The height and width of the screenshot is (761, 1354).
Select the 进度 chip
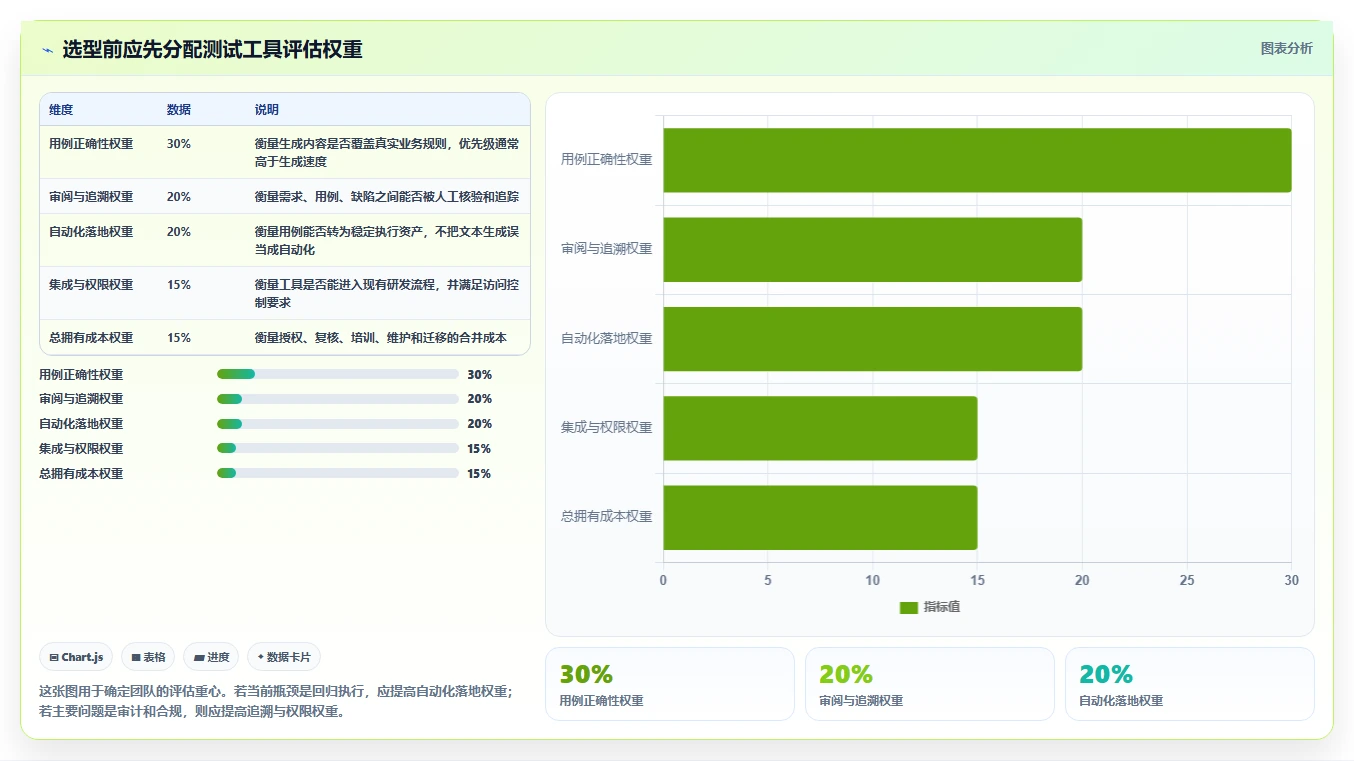click(212, 657)
